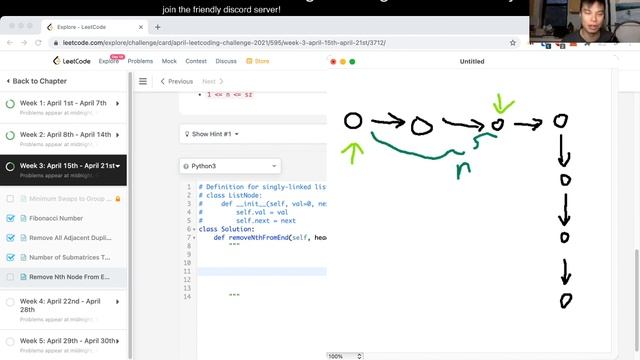Go Back to Chapter

point(37,81)
